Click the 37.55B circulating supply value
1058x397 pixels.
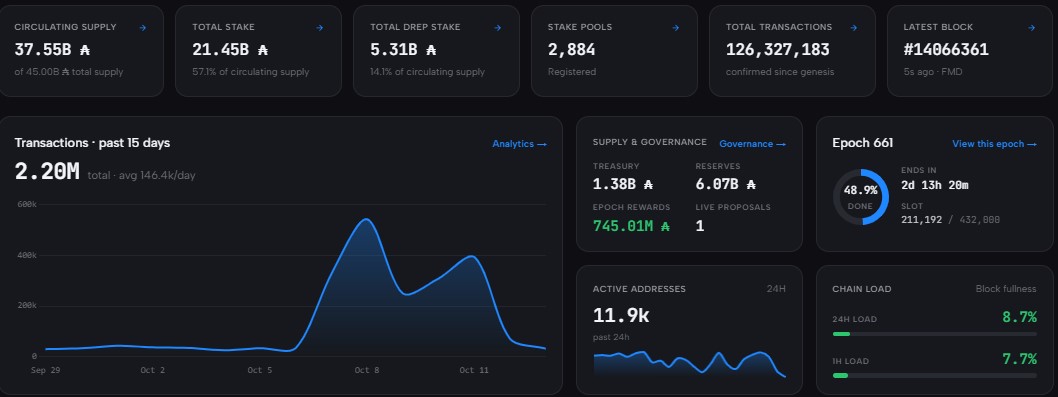(x=52, y=49)
